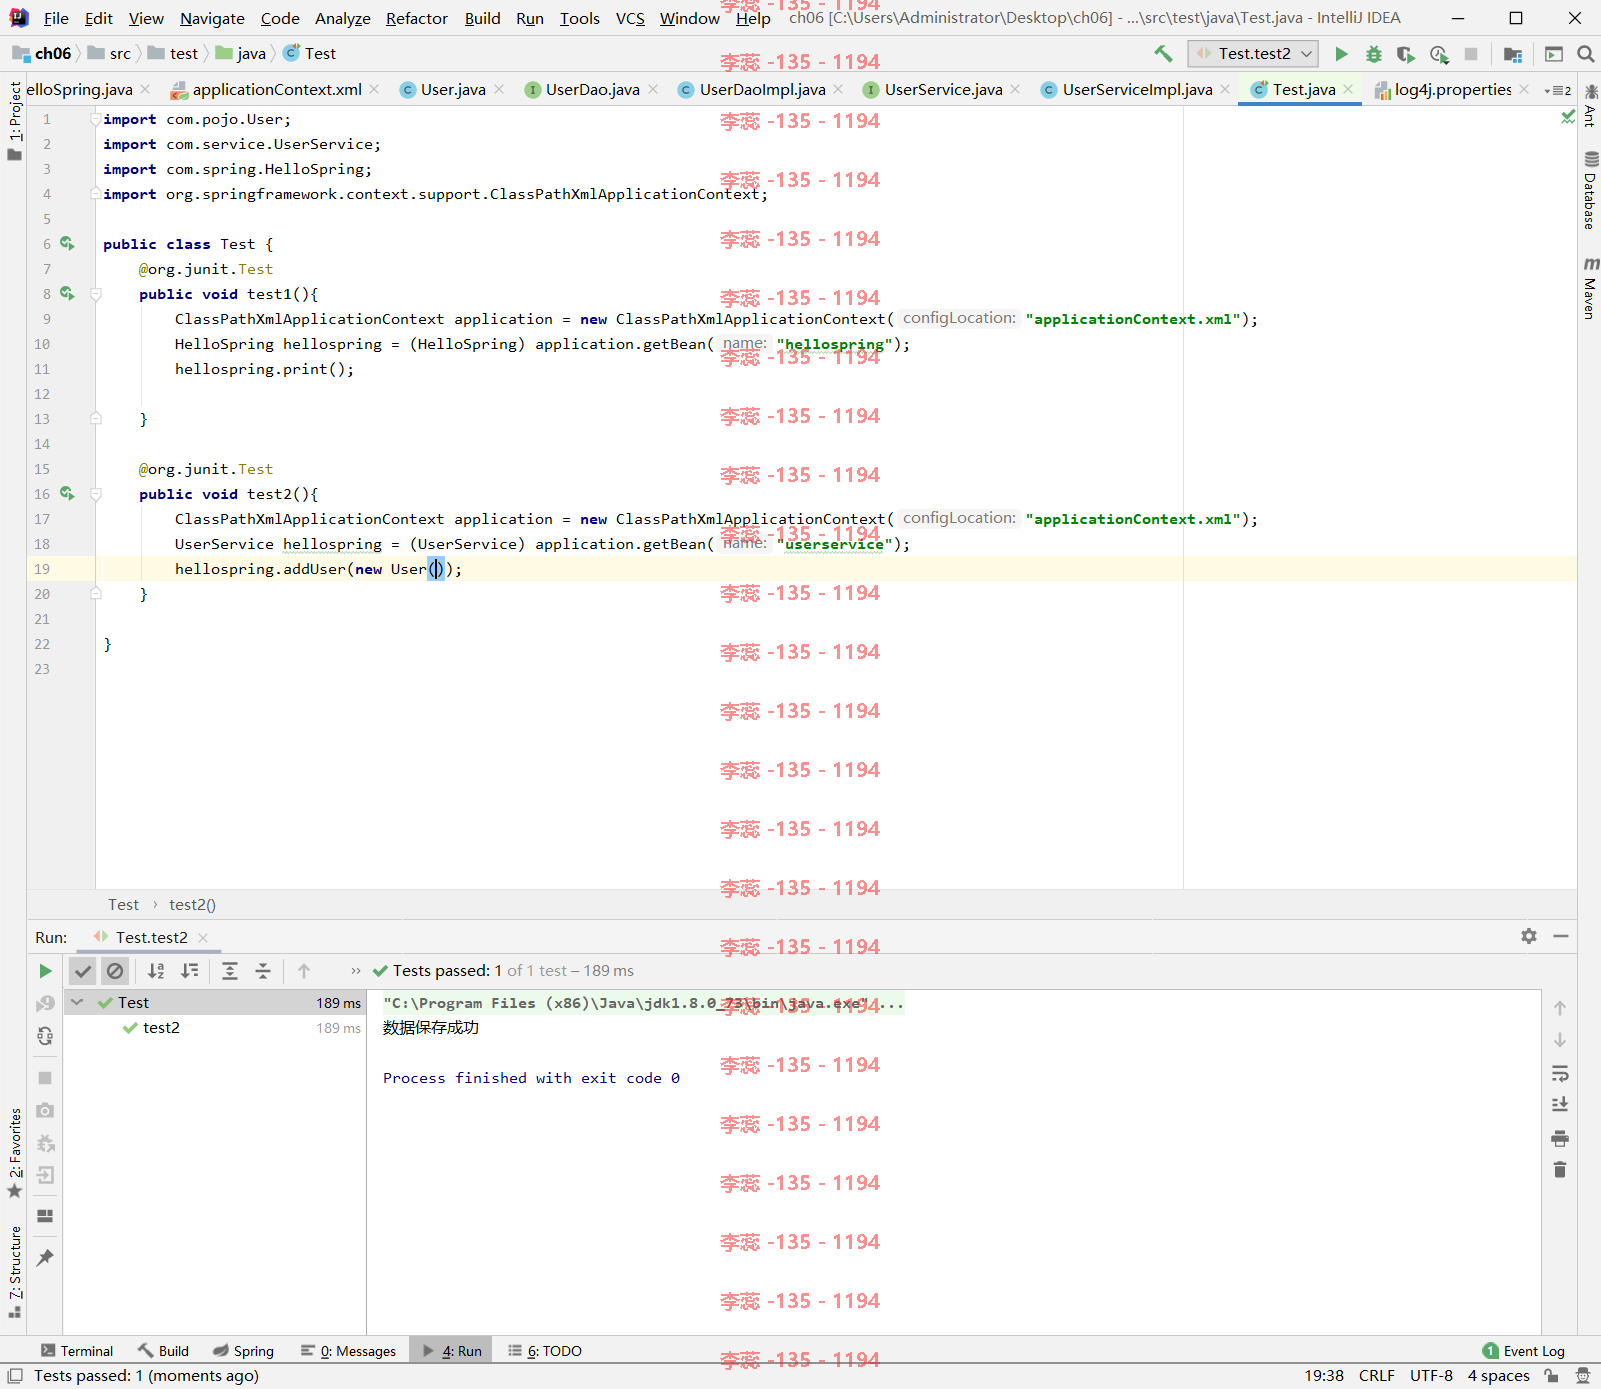Toggle show ignored tests button

click(x=116, y=971)
